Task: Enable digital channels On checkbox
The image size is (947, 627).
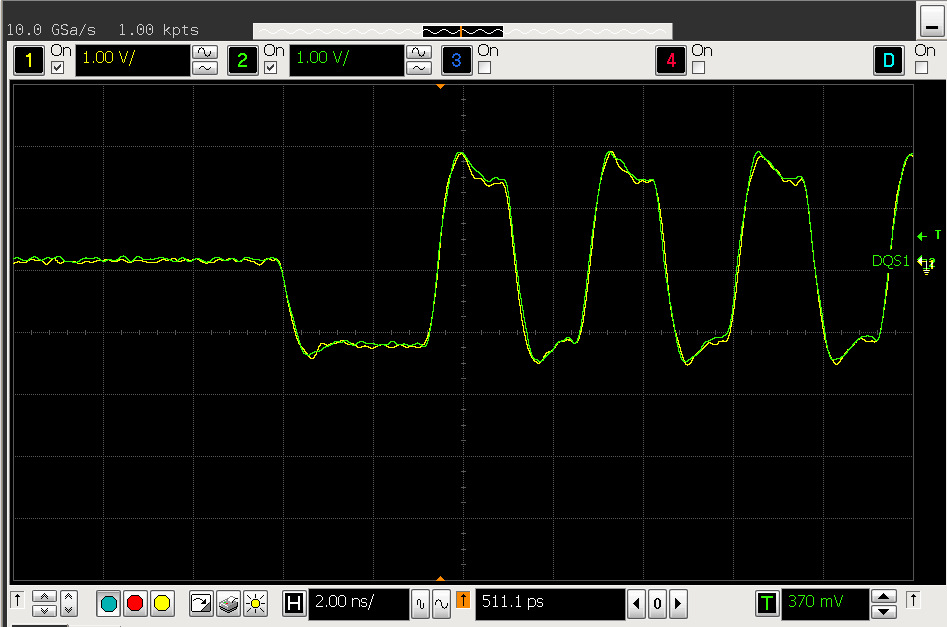Action: pyautogui.click(x=921, y=68)
